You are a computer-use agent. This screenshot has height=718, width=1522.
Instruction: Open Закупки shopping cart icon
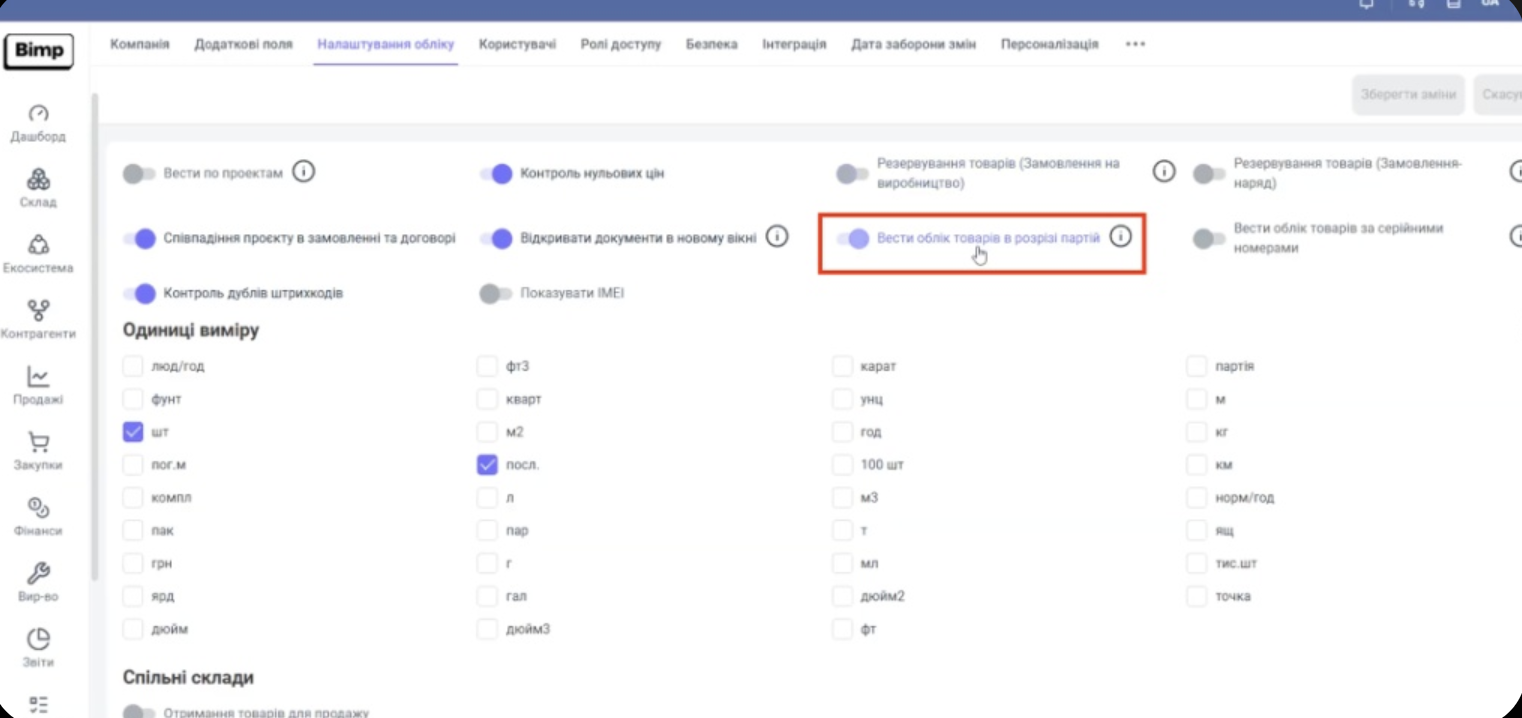(x=38, y=444)
